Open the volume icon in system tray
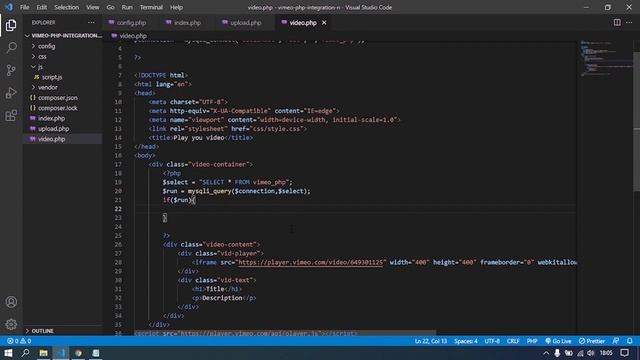Image resolution: width=640 pixels, height=360 pixels. tap(591, 353)
